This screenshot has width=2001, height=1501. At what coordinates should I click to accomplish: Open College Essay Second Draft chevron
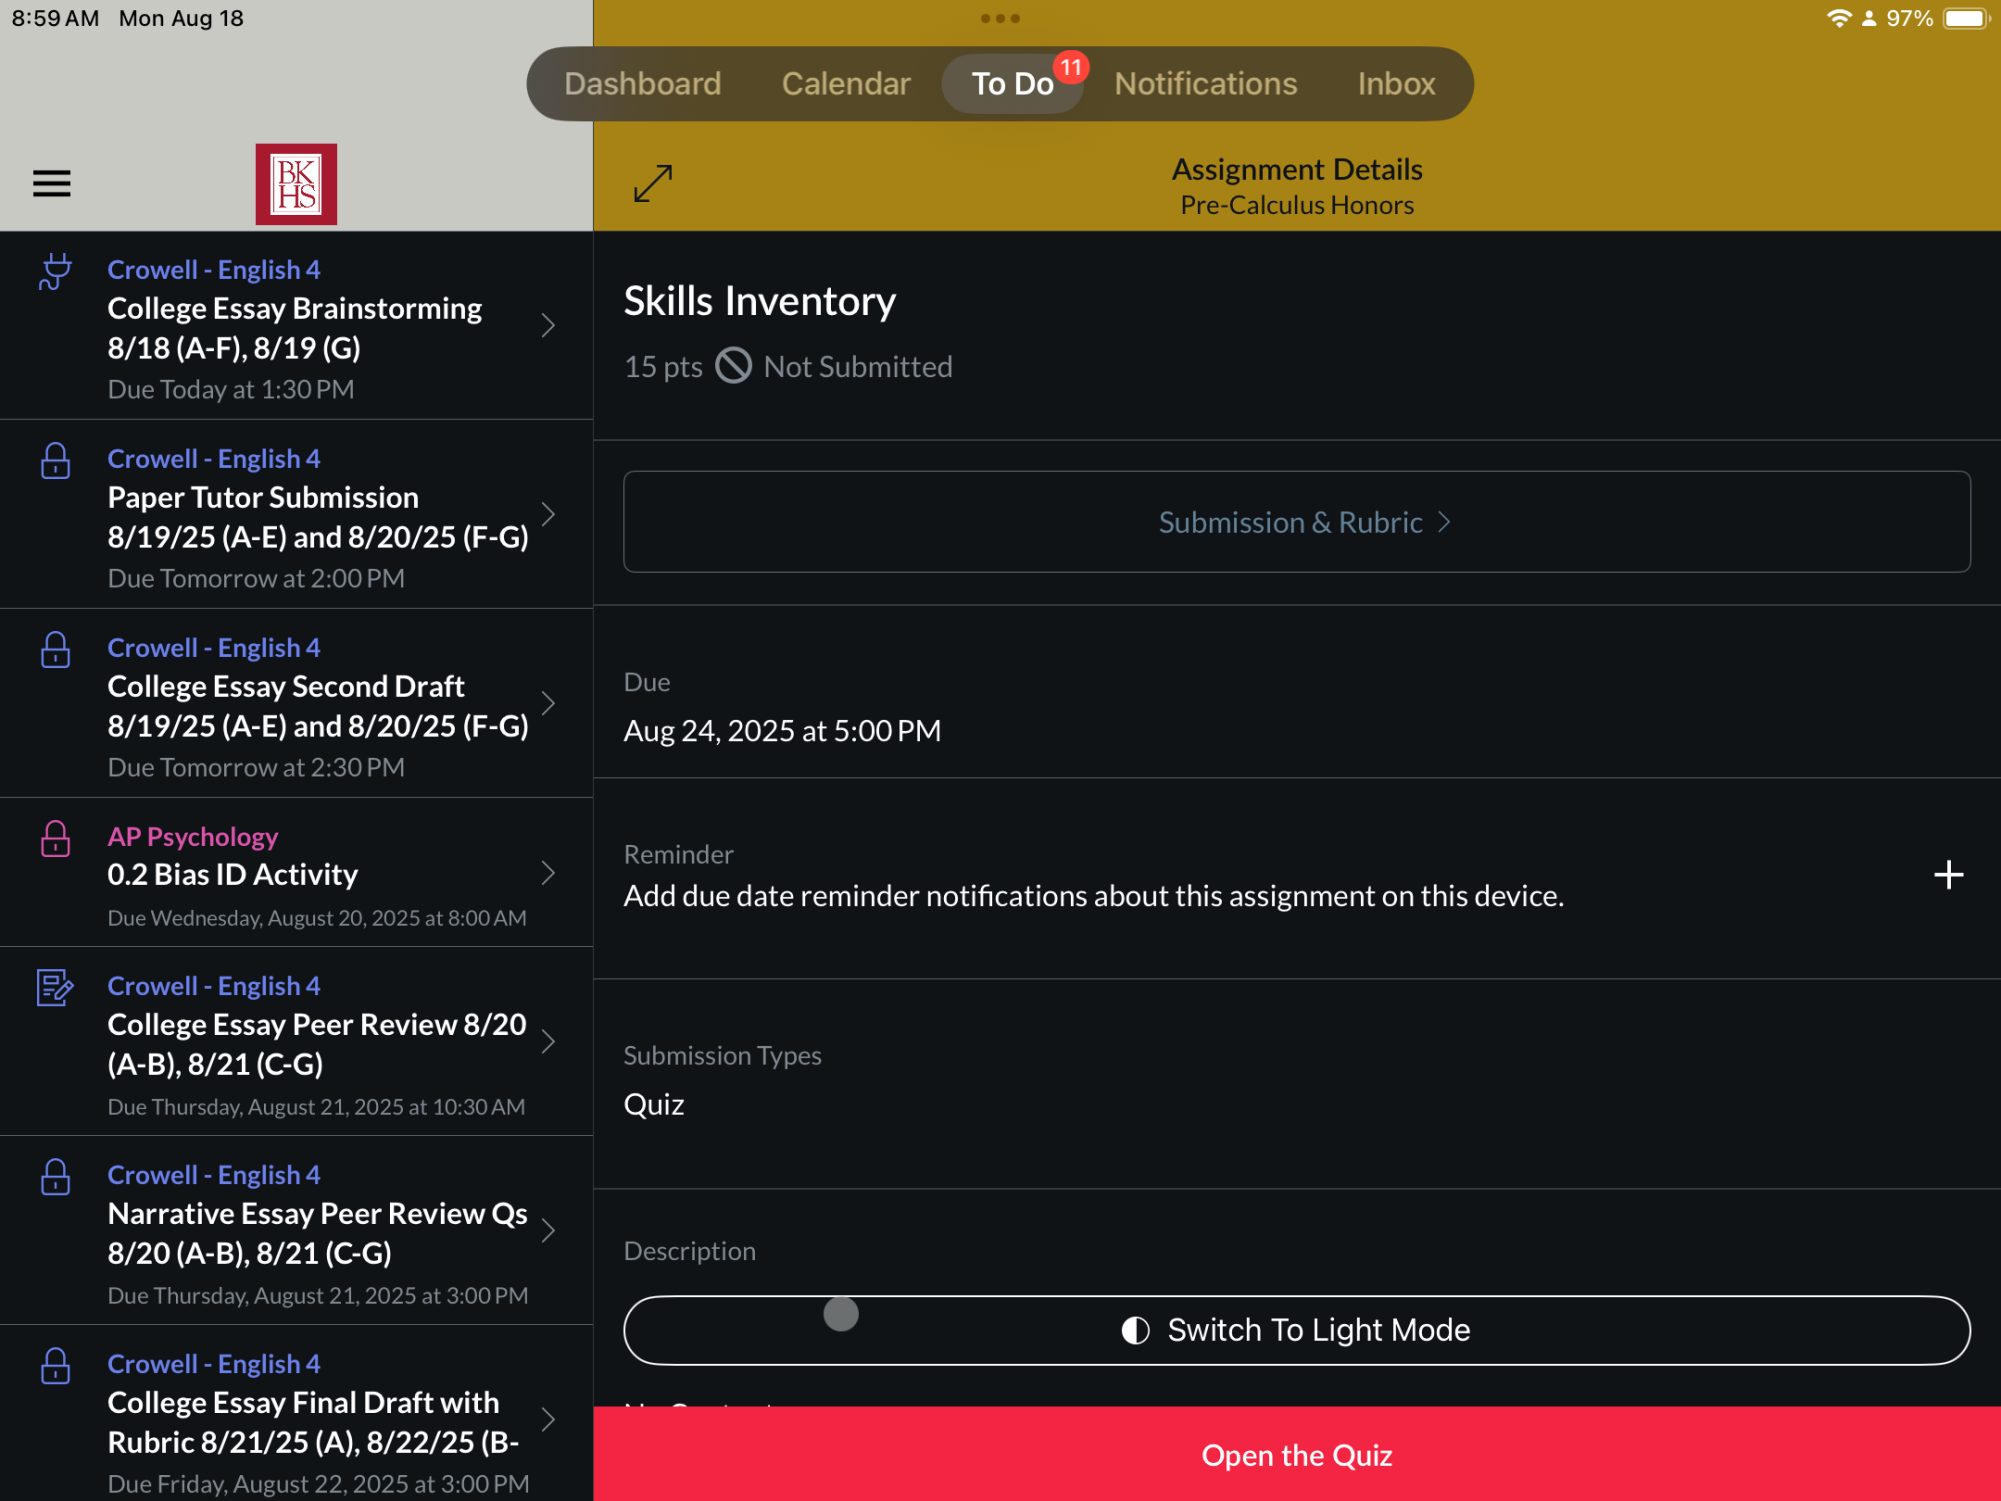[548, 703]
